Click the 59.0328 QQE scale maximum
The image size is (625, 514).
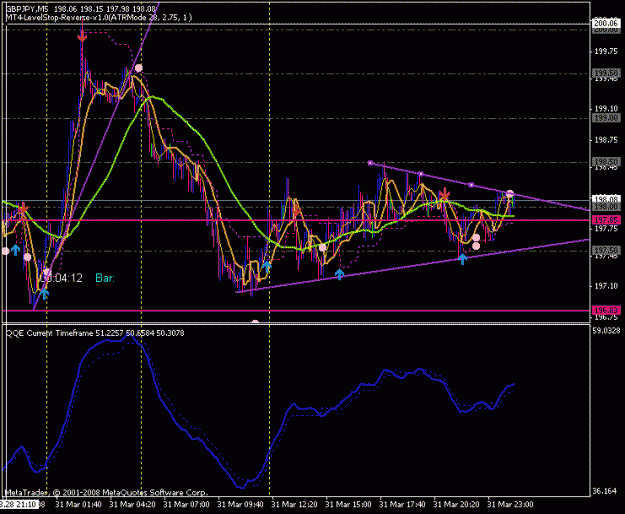coord(606,330)
